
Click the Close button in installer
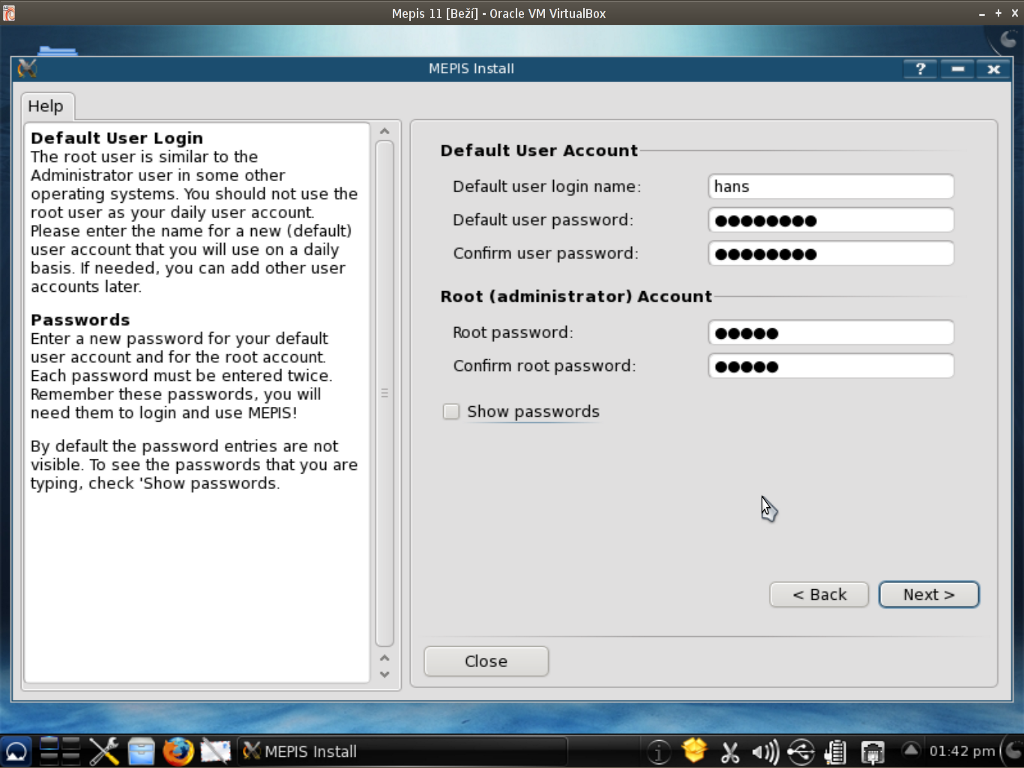pyautogui.click(x=486, y=661)
